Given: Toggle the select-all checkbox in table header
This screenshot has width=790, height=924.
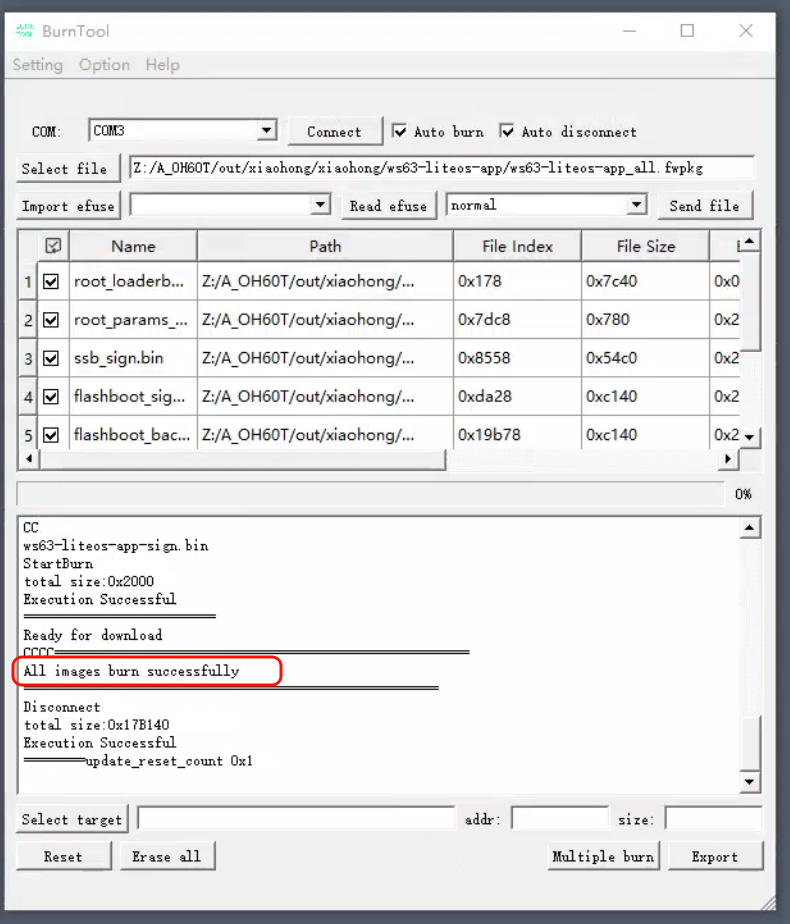Looking at the screenshot, I should click(53, 246).
